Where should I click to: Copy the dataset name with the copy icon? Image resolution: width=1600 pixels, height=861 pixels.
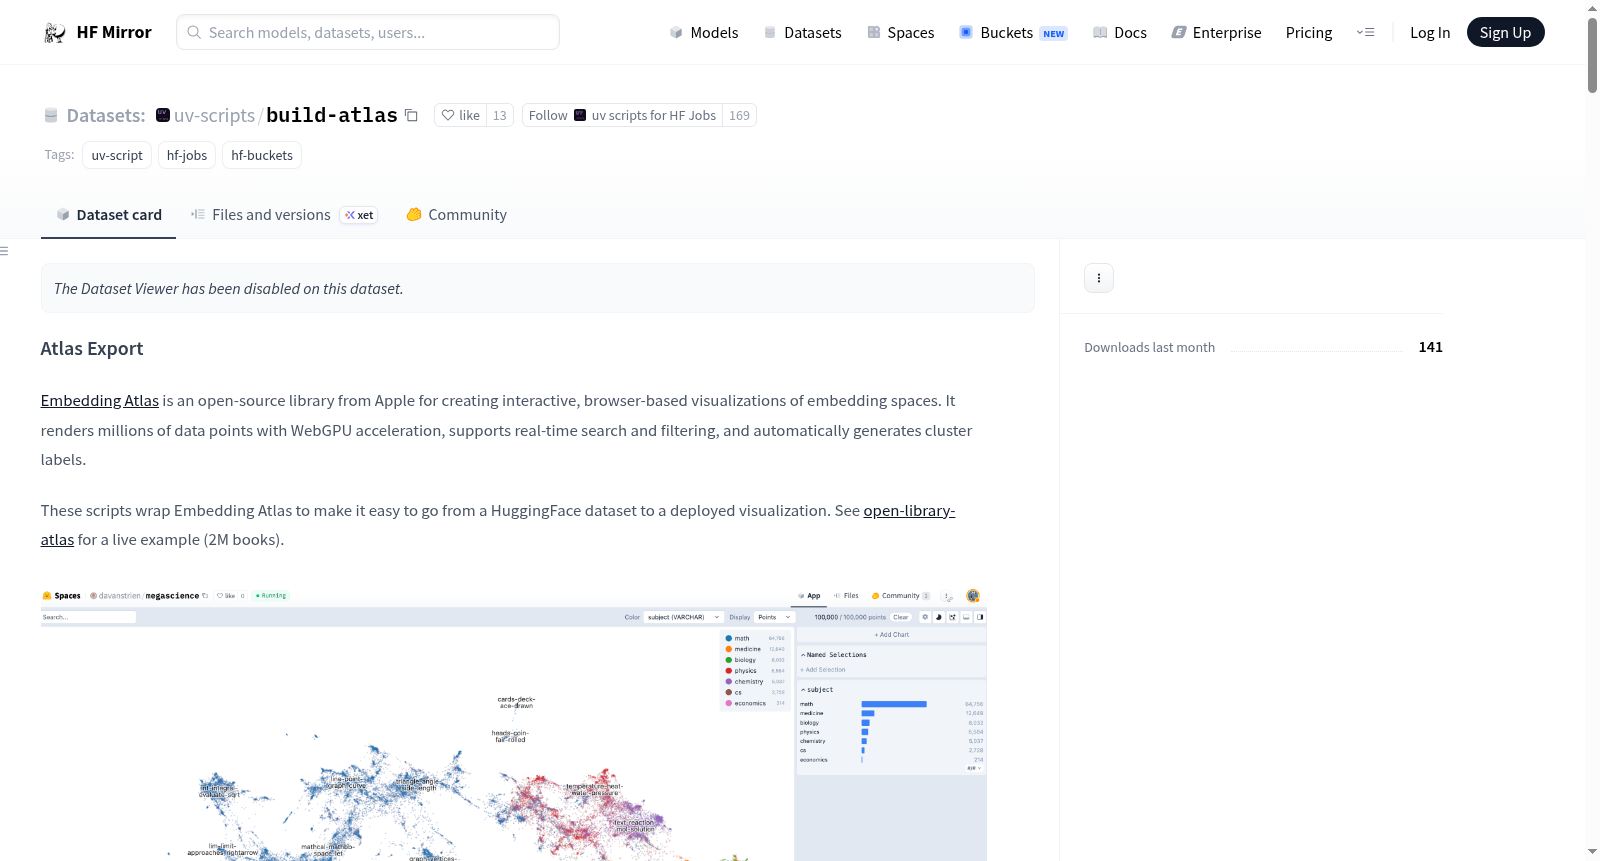click(411, 115)
